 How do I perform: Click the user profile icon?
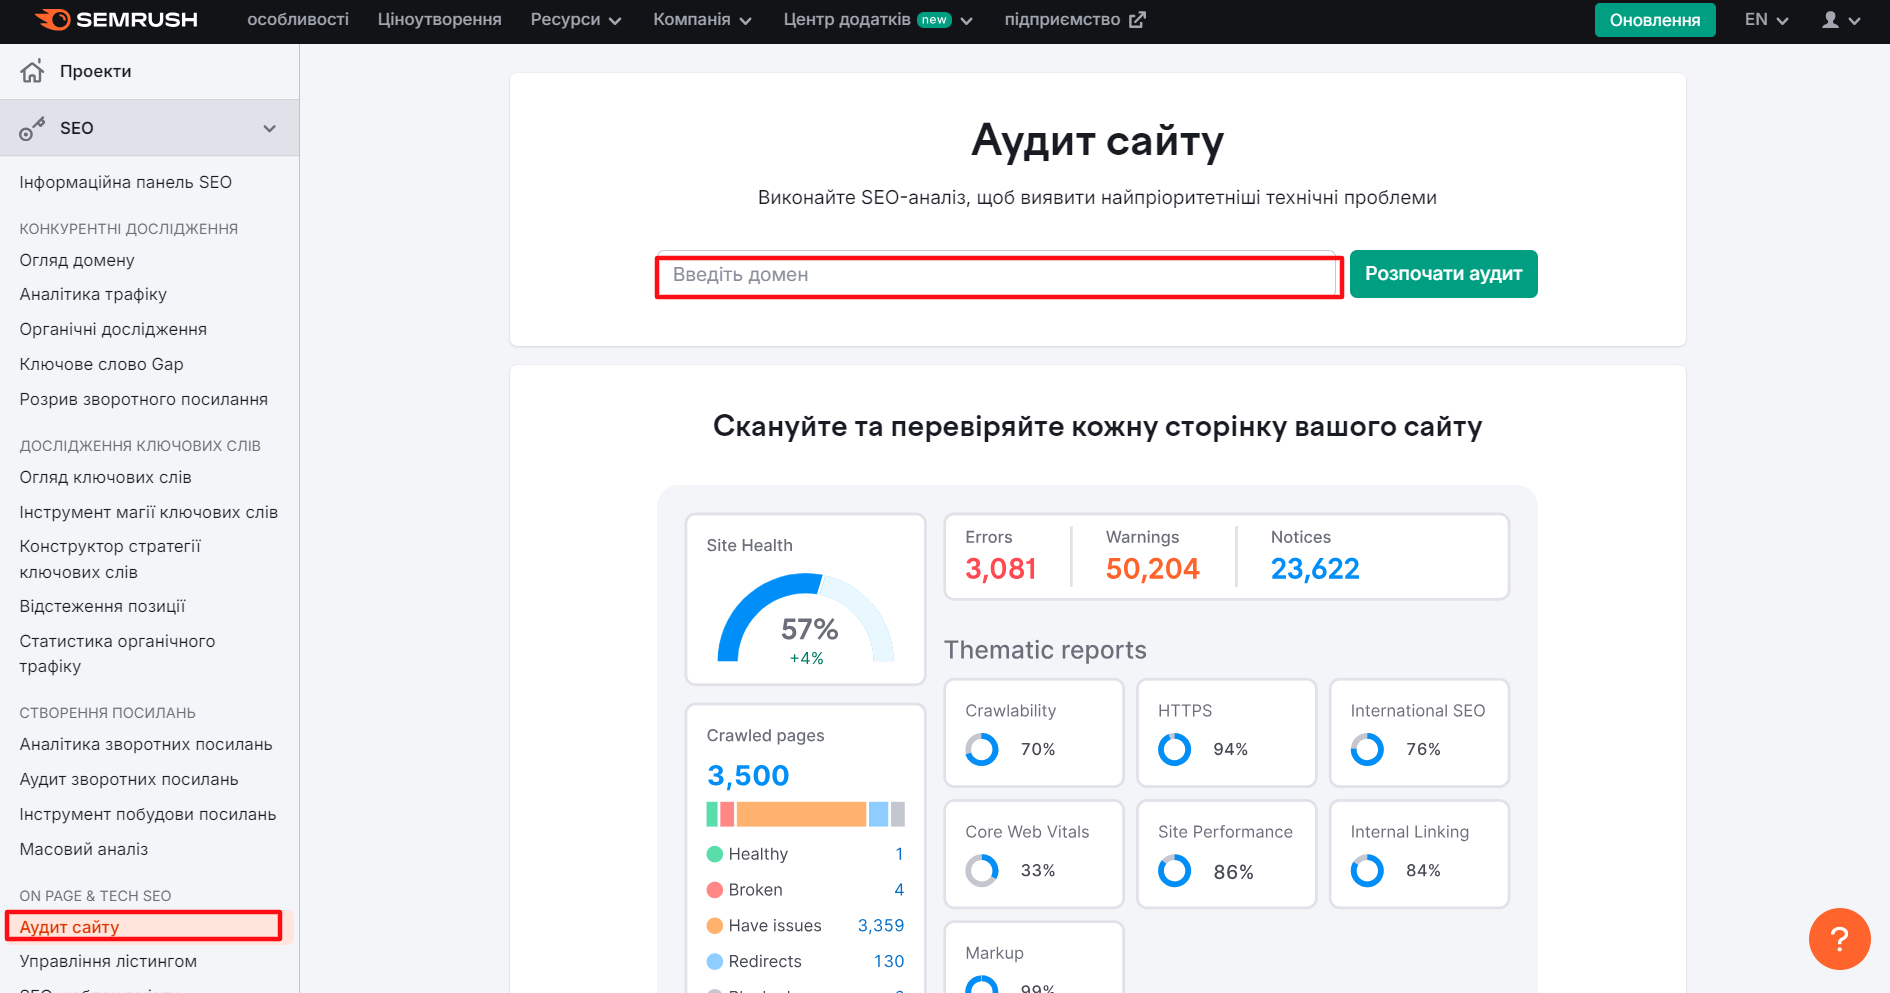pyautogui.click(x=1834, y=19)
